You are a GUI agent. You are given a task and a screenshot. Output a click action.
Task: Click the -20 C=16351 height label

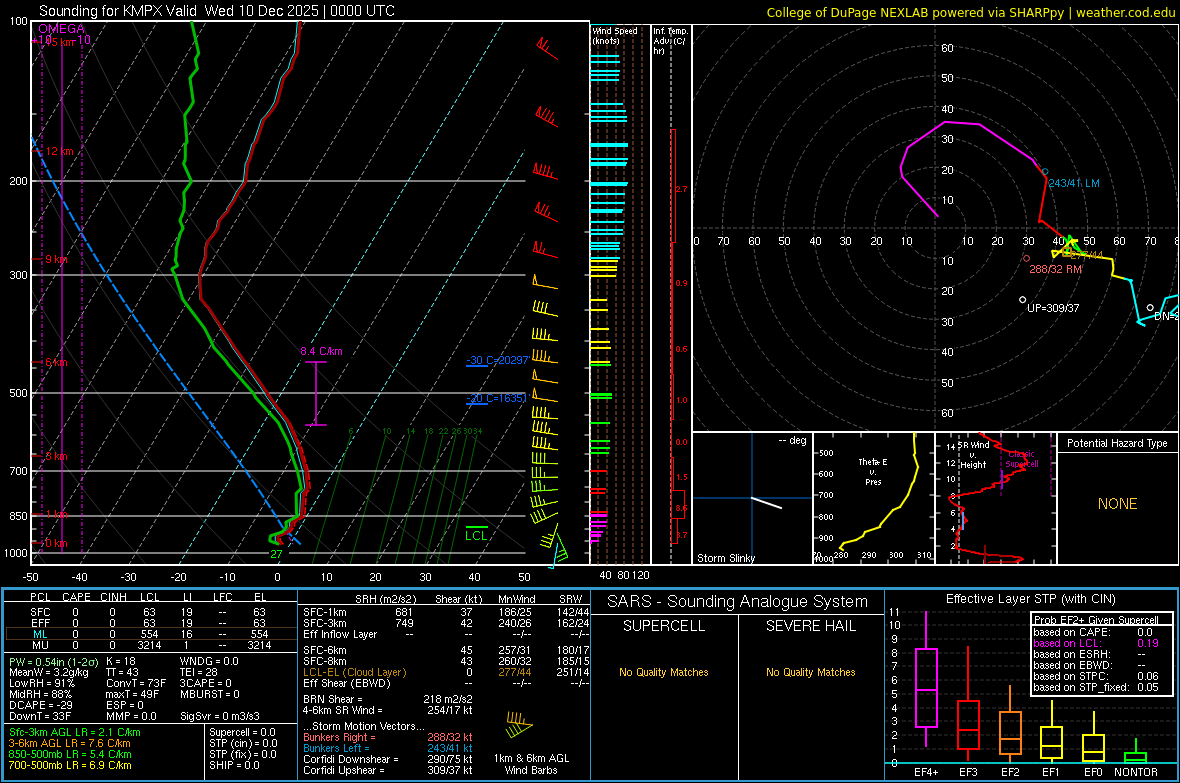click(497, 398)
